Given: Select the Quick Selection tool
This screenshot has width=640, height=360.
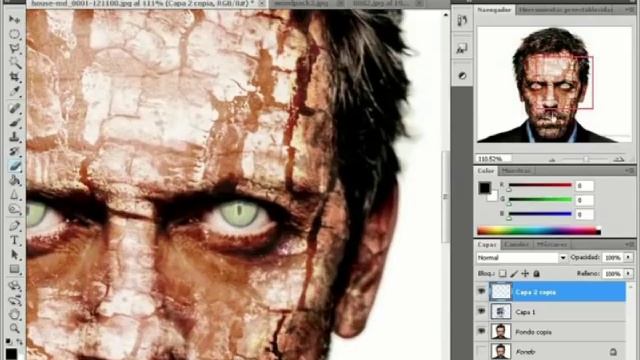Looking at the screenshot, I should (14, 62).
